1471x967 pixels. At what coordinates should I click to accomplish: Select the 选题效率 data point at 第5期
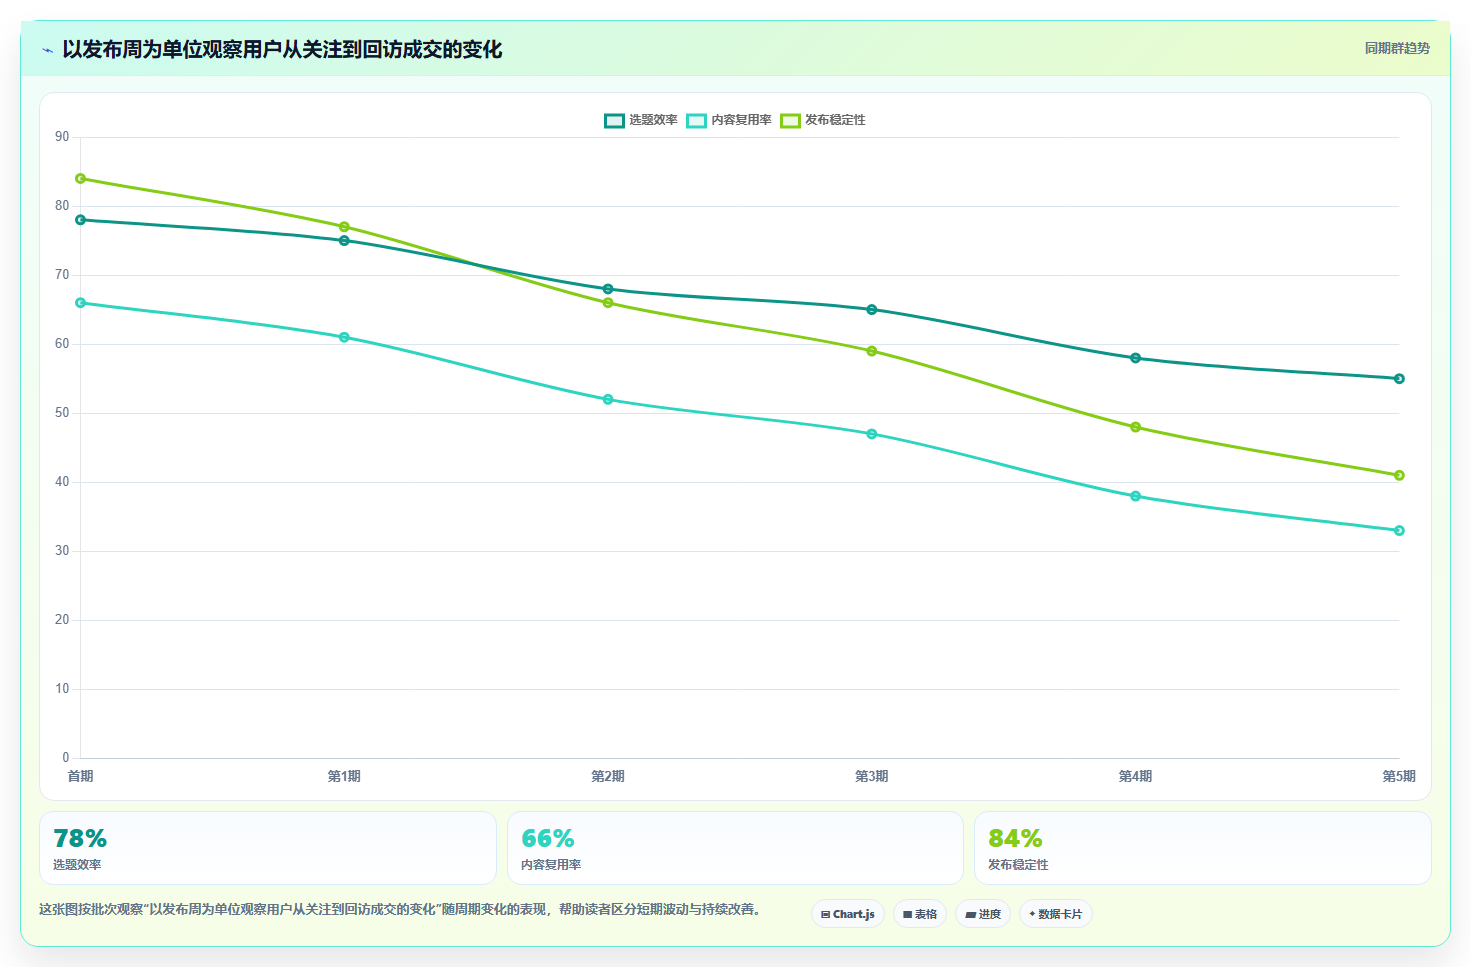point(1399,379)
